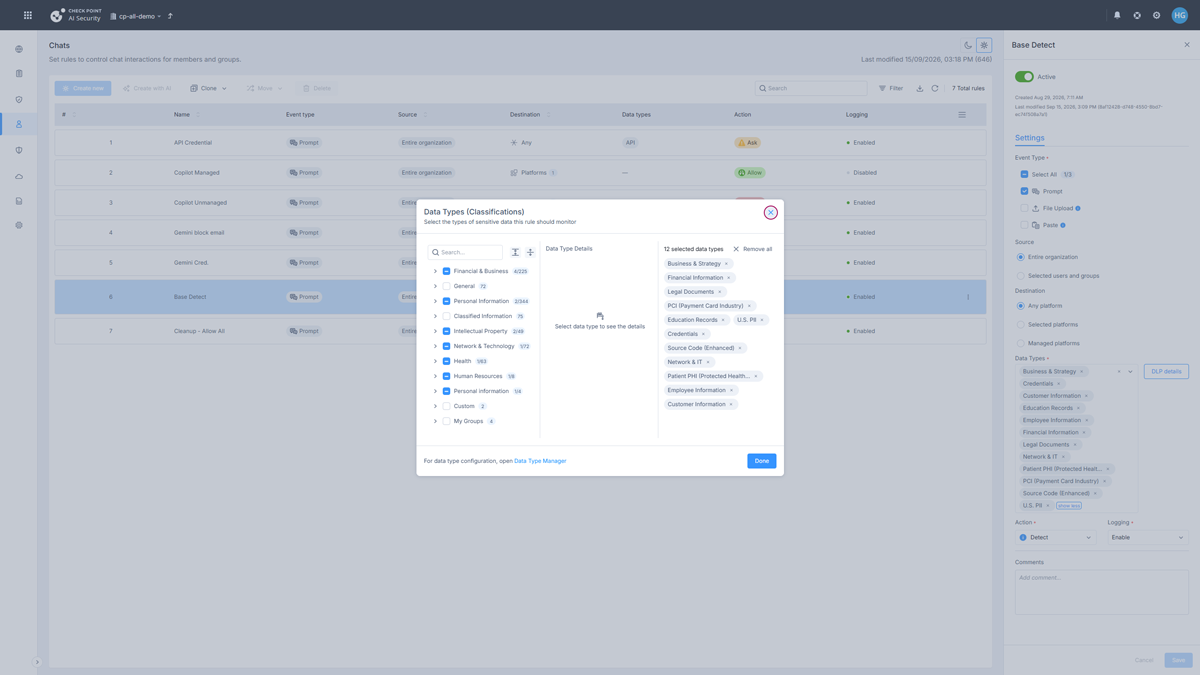Screen dimensions: 1200x675
Task: Switch to dark mode moon icon
Action: click(968, 45)
